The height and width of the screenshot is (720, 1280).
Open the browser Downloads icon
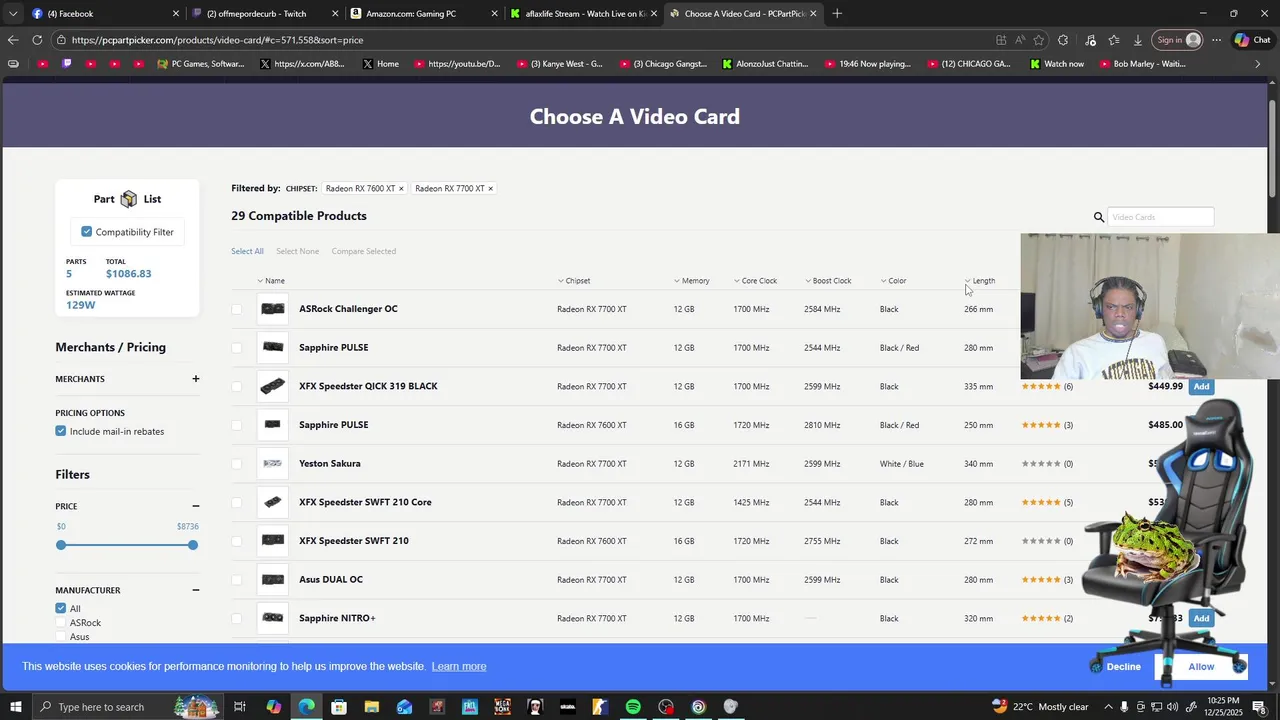[x=1138, y=40]
